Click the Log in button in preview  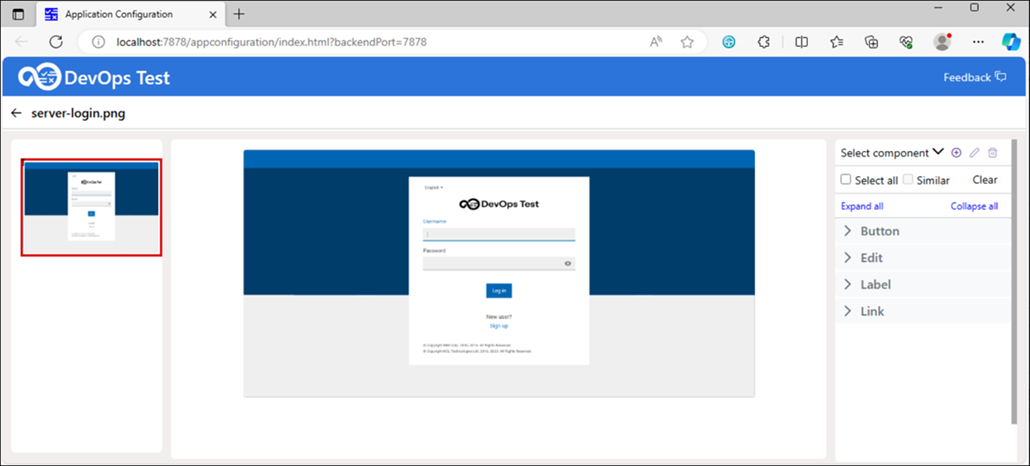coord(499,291)
